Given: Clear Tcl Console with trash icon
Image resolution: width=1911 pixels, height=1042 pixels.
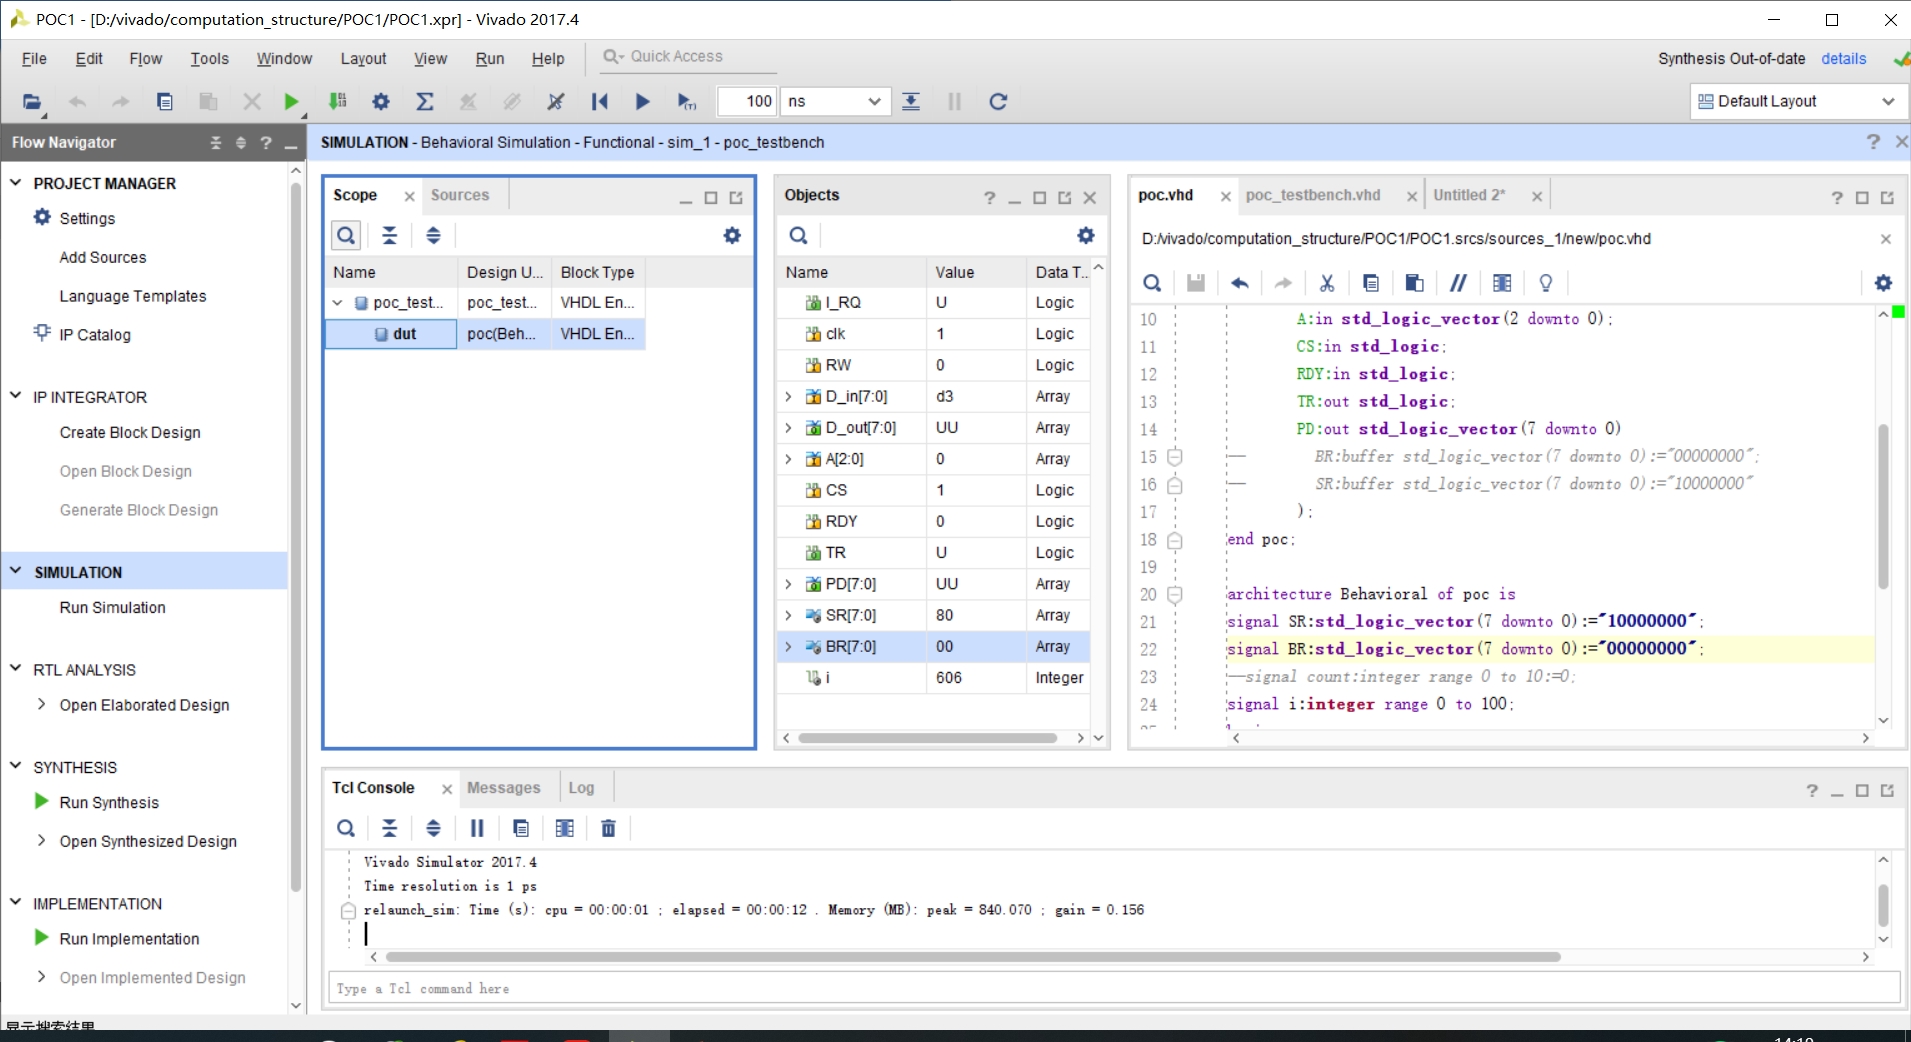Looking at the screenshot, I should (x=608, y=828).
